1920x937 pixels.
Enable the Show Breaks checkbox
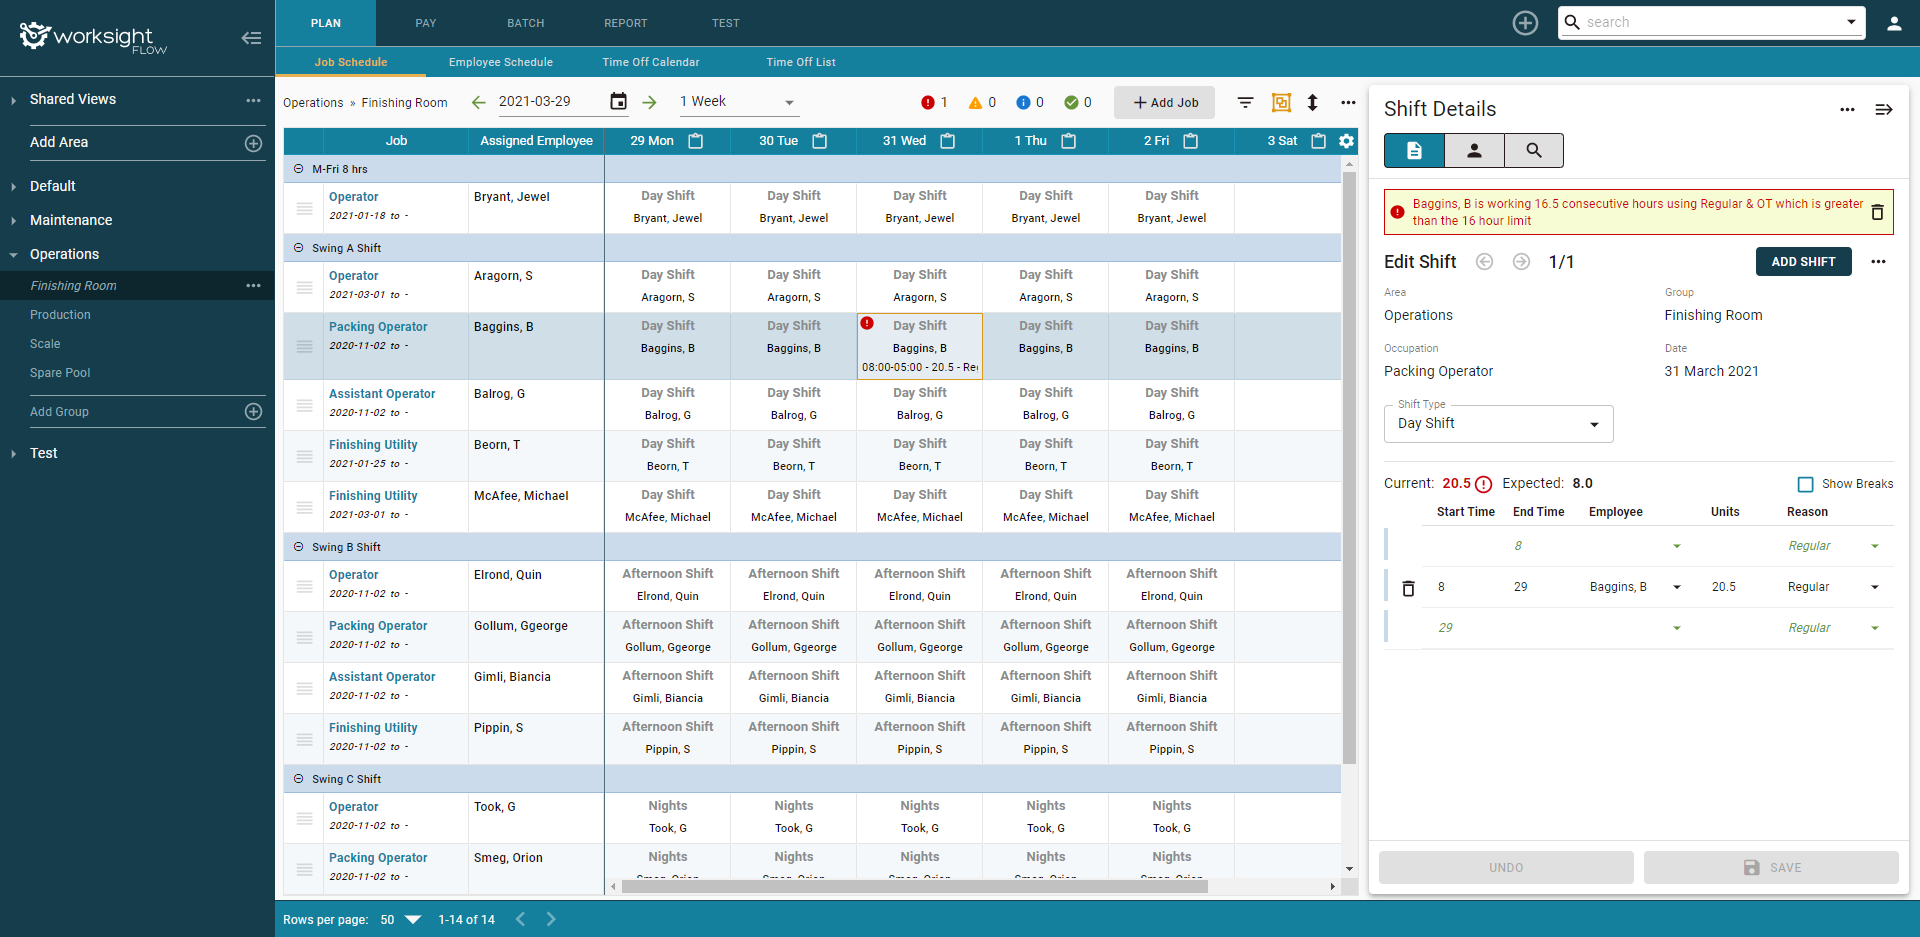pyautogui.click(x=1805, y=484)
